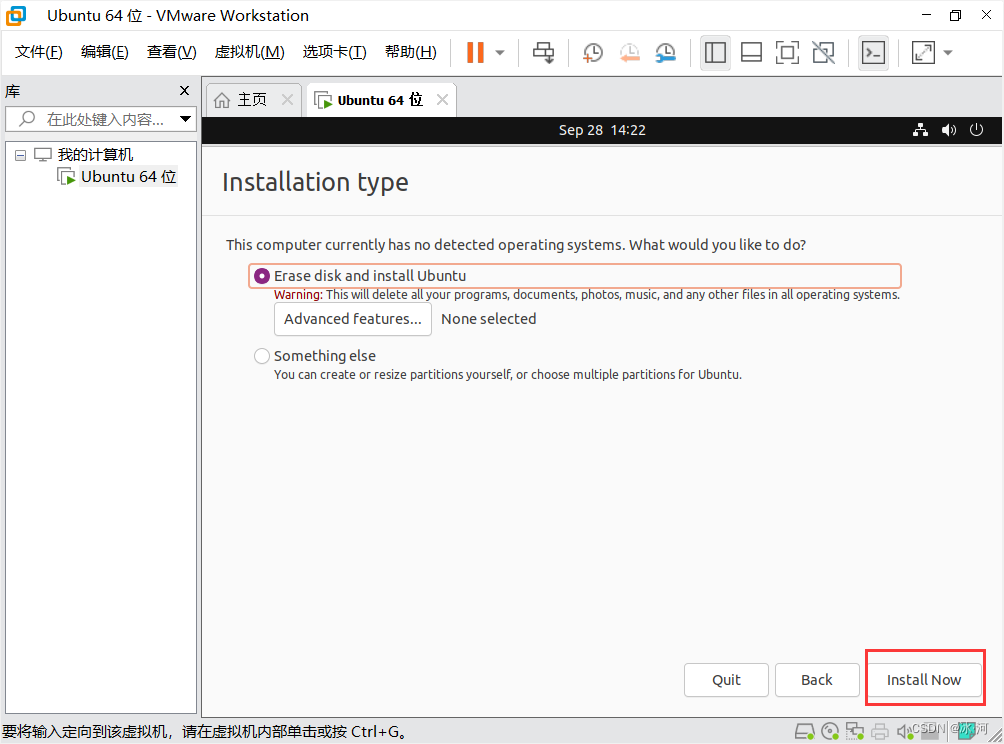Open the 选项卡(T) menu

[334, 52]
